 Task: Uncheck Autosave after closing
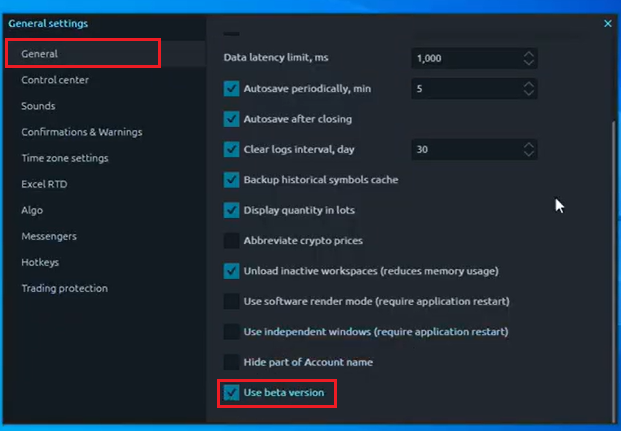(231, 119)
